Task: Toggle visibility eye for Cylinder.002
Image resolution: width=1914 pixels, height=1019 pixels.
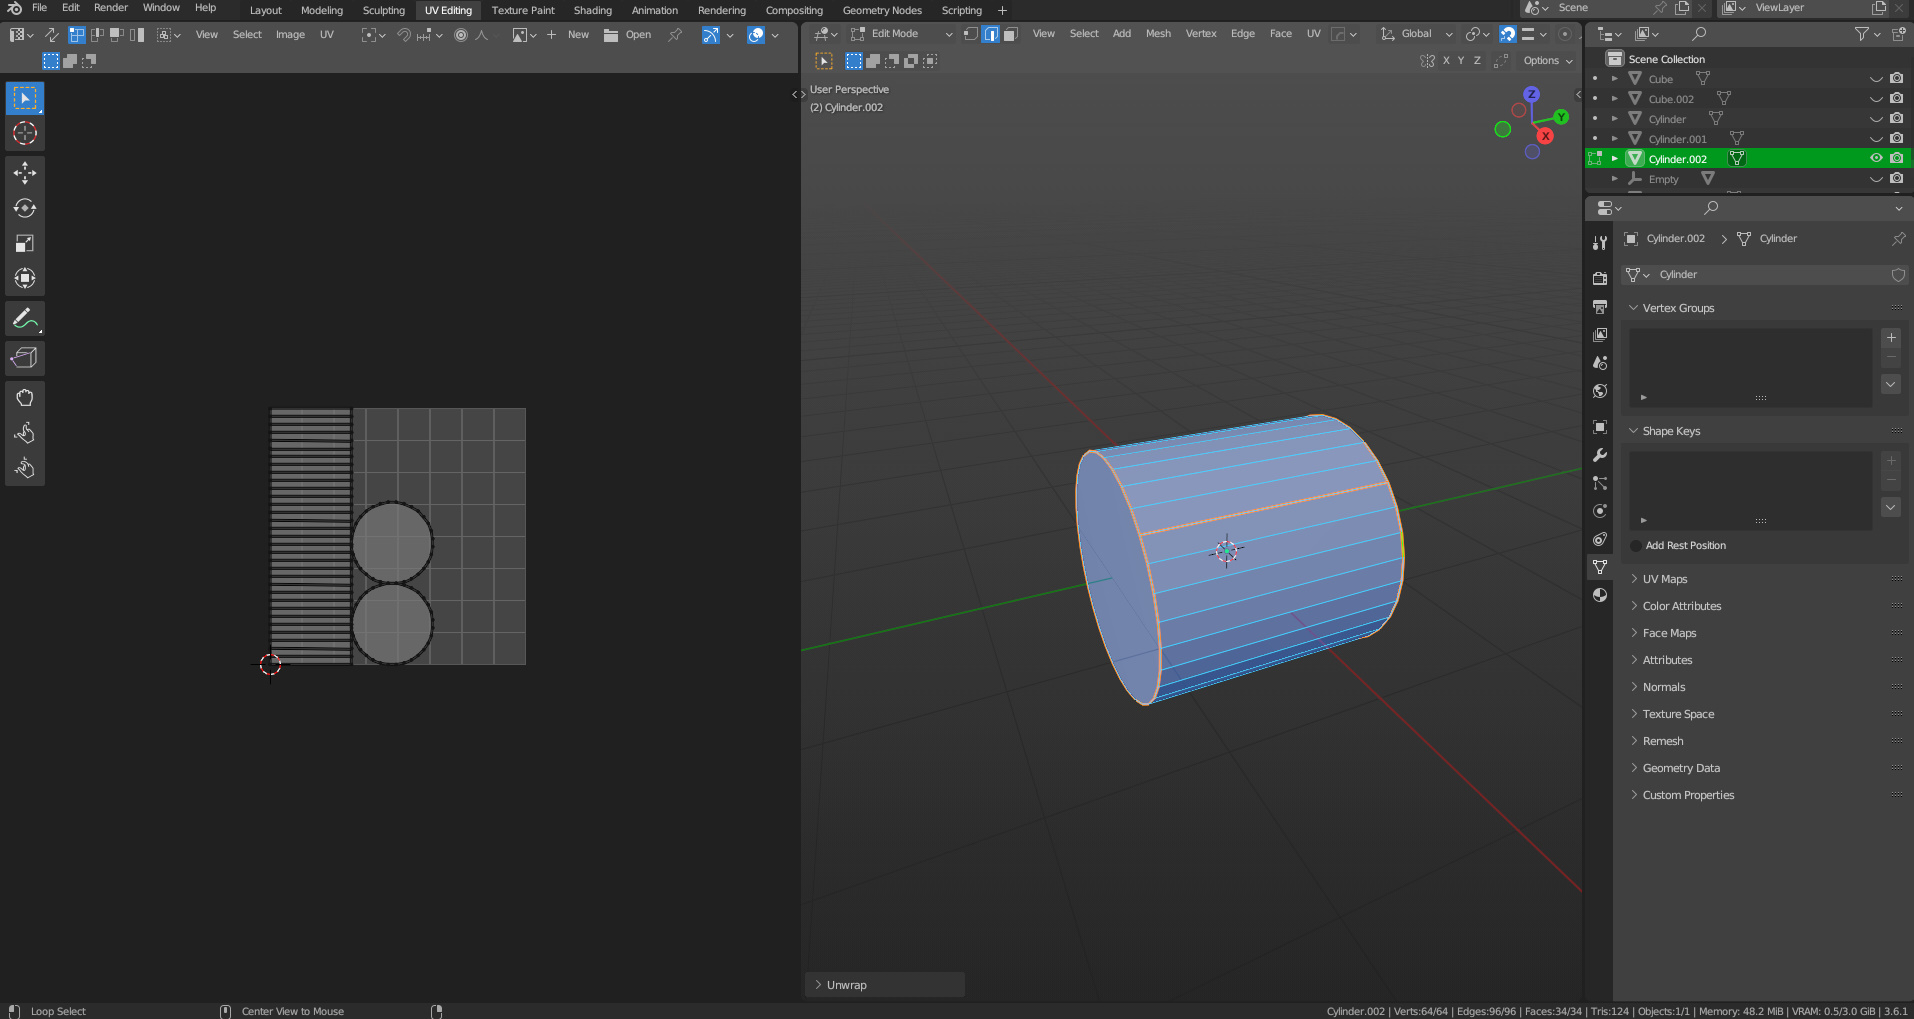Action: (x=1876, y=158)
